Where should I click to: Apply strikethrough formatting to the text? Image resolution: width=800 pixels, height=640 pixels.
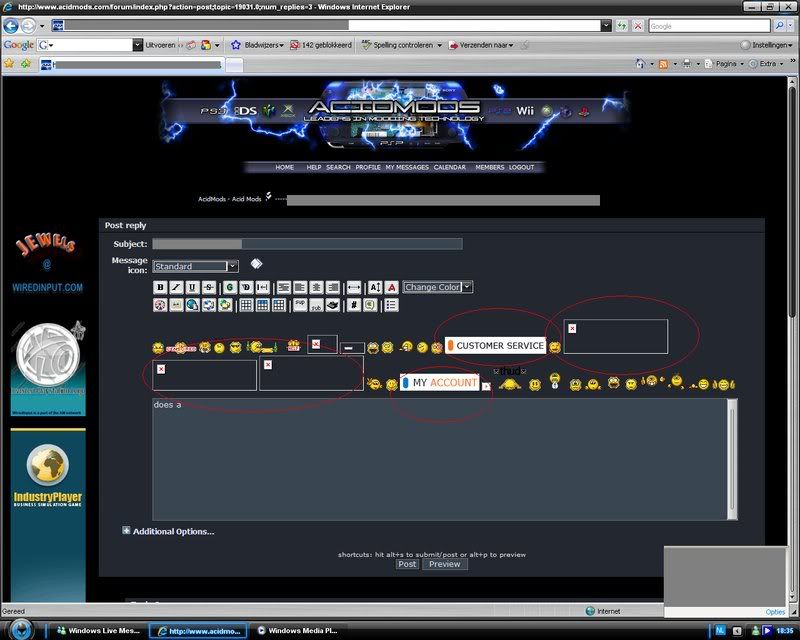pyautogui.click(x=209, y=287)
